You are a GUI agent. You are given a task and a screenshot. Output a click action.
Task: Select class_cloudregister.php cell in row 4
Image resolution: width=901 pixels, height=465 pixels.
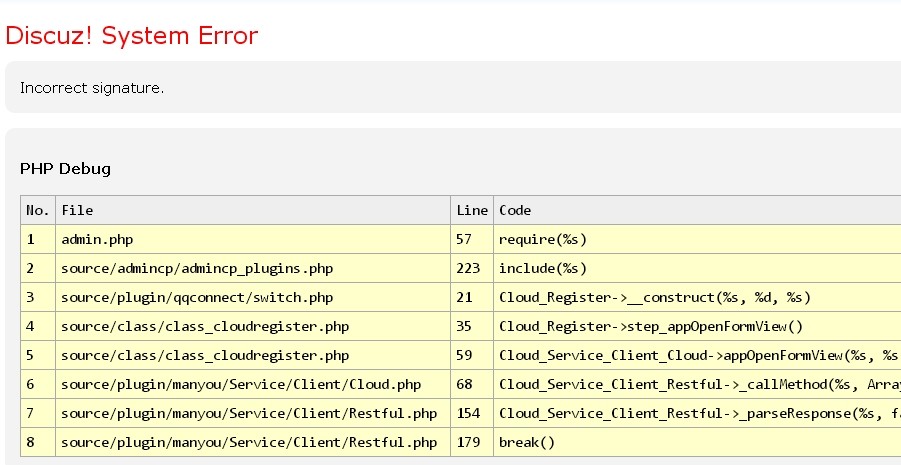point(253,326)
